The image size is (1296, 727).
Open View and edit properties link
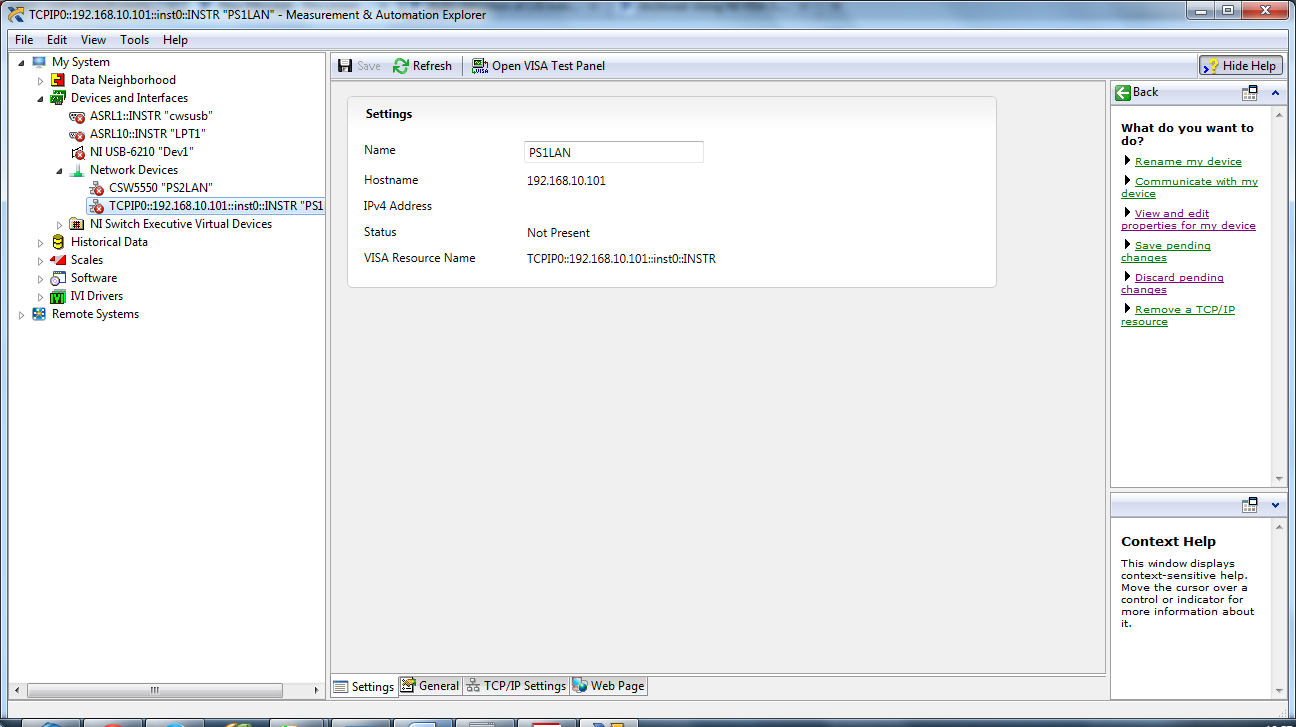tap(1188, 219)
